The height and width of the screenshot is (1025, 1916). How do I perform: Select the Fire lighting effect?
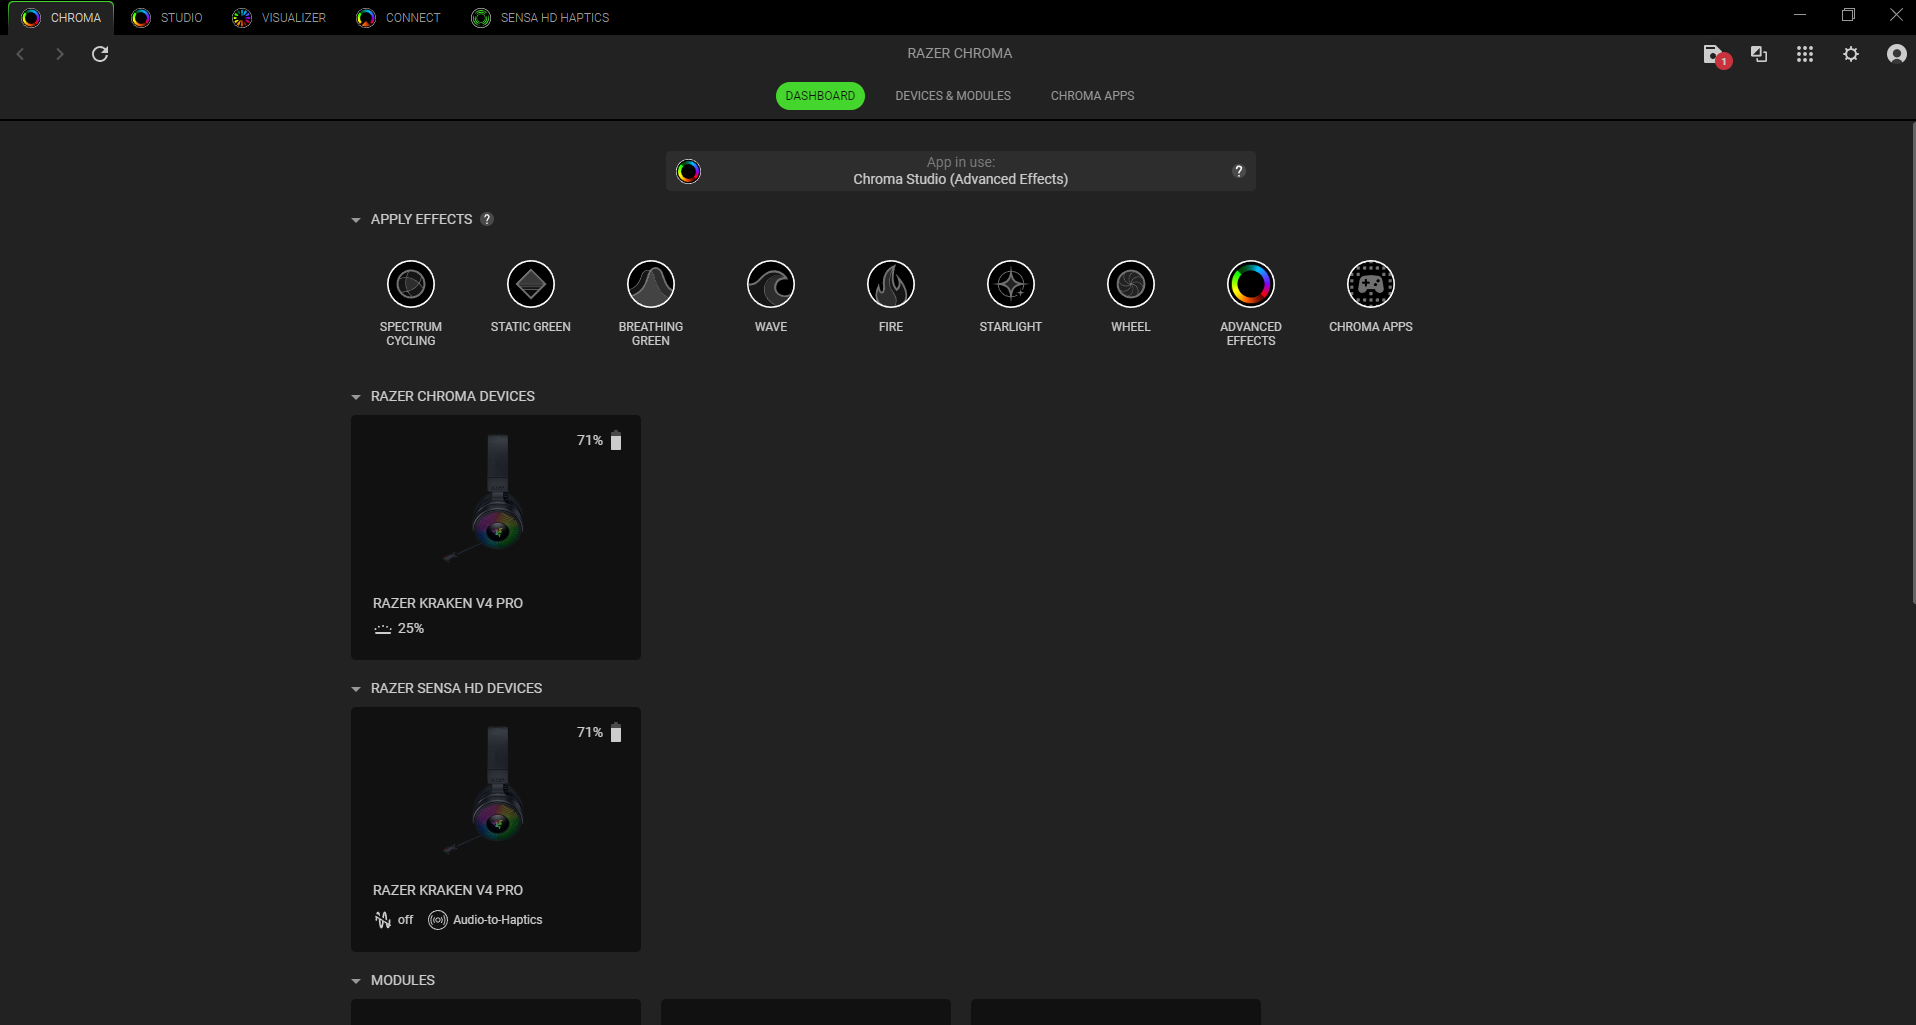pyautogui.click(x=890, y=285)
